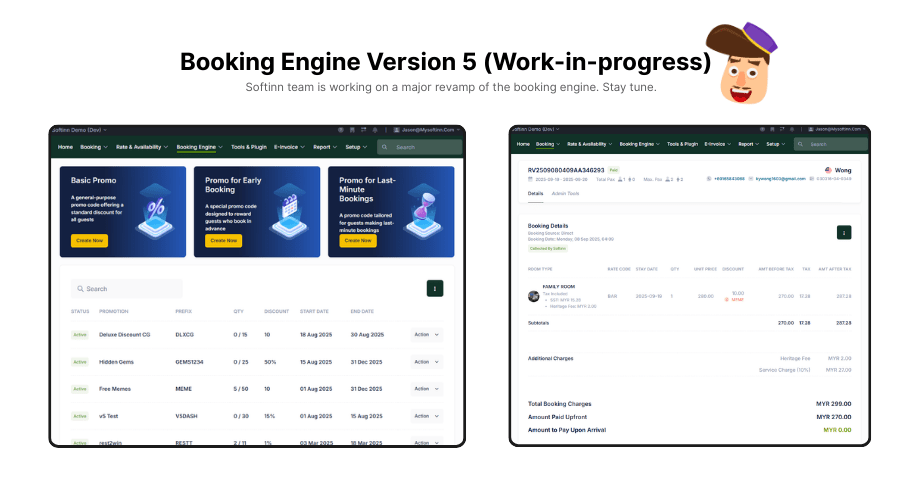The width and height of the screenshot is (920, 481).
Task: Focus the navbar Search box in the booking details screenshot
Action: (x=830, y=144)
